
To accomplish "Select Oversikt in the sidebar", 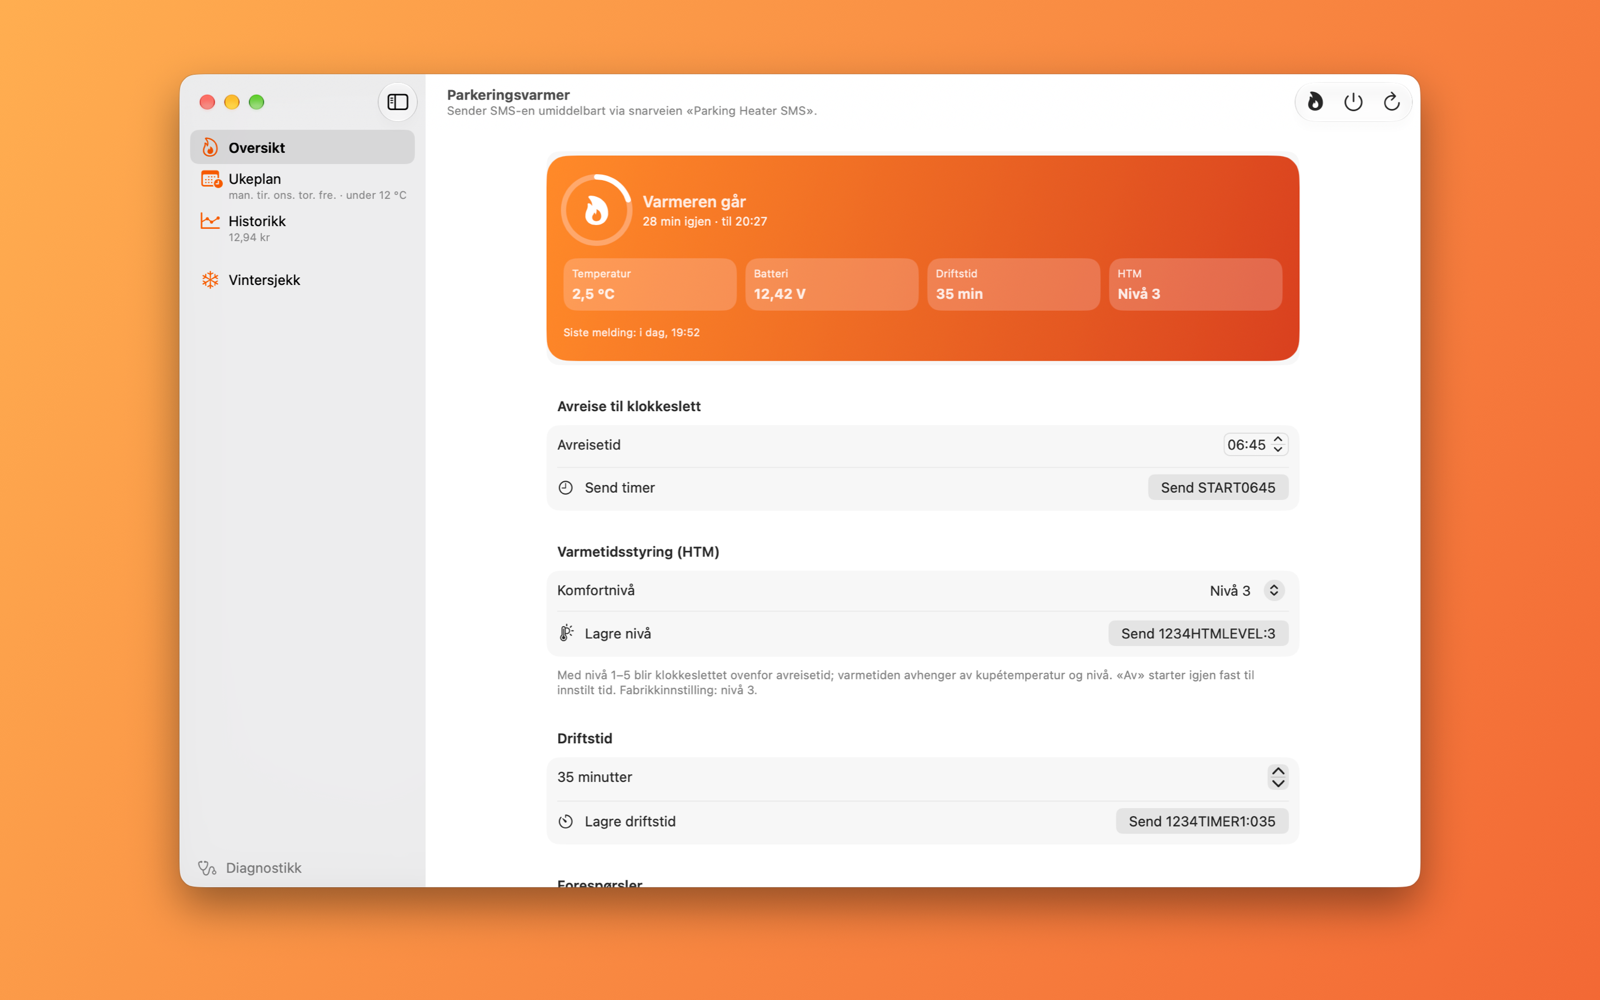I will coord(302,147).
